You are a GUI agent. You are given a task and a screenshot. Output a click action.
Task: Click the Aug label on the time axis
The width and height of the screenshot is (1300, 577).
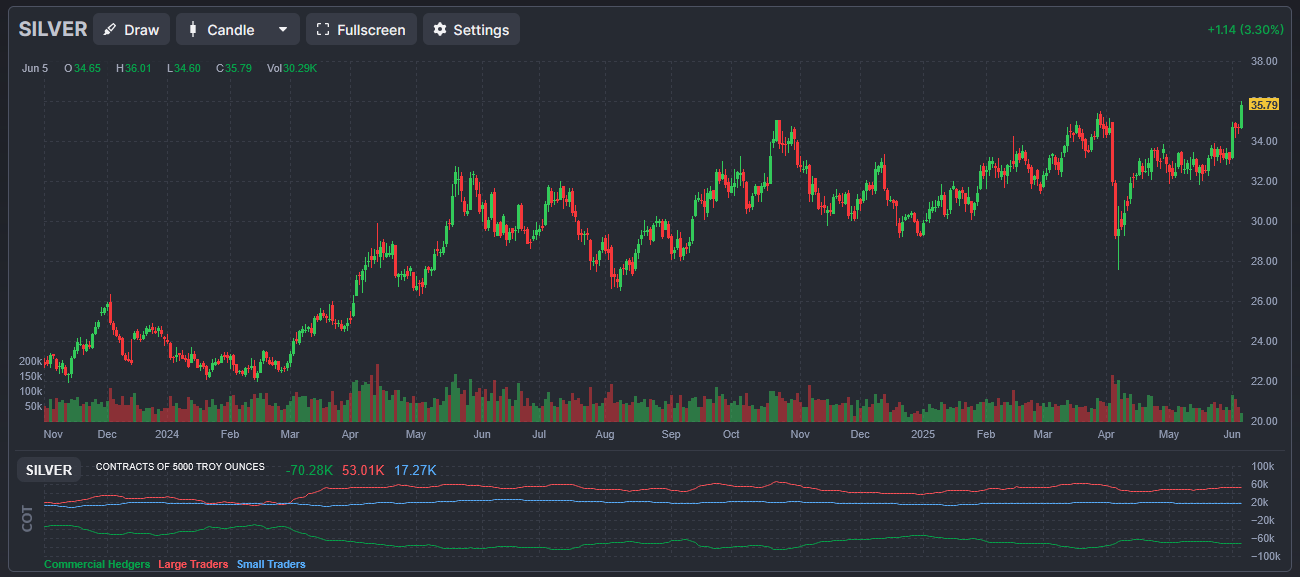(604, 435)
